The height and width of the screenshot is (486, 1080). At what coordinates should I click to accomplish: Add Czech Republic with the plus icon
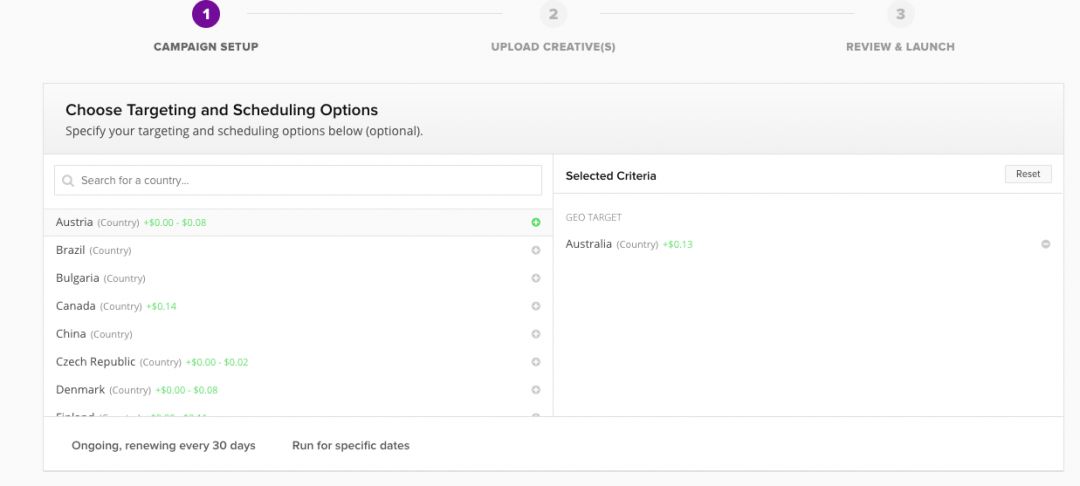pyautogui.click(x=536, y=362)
